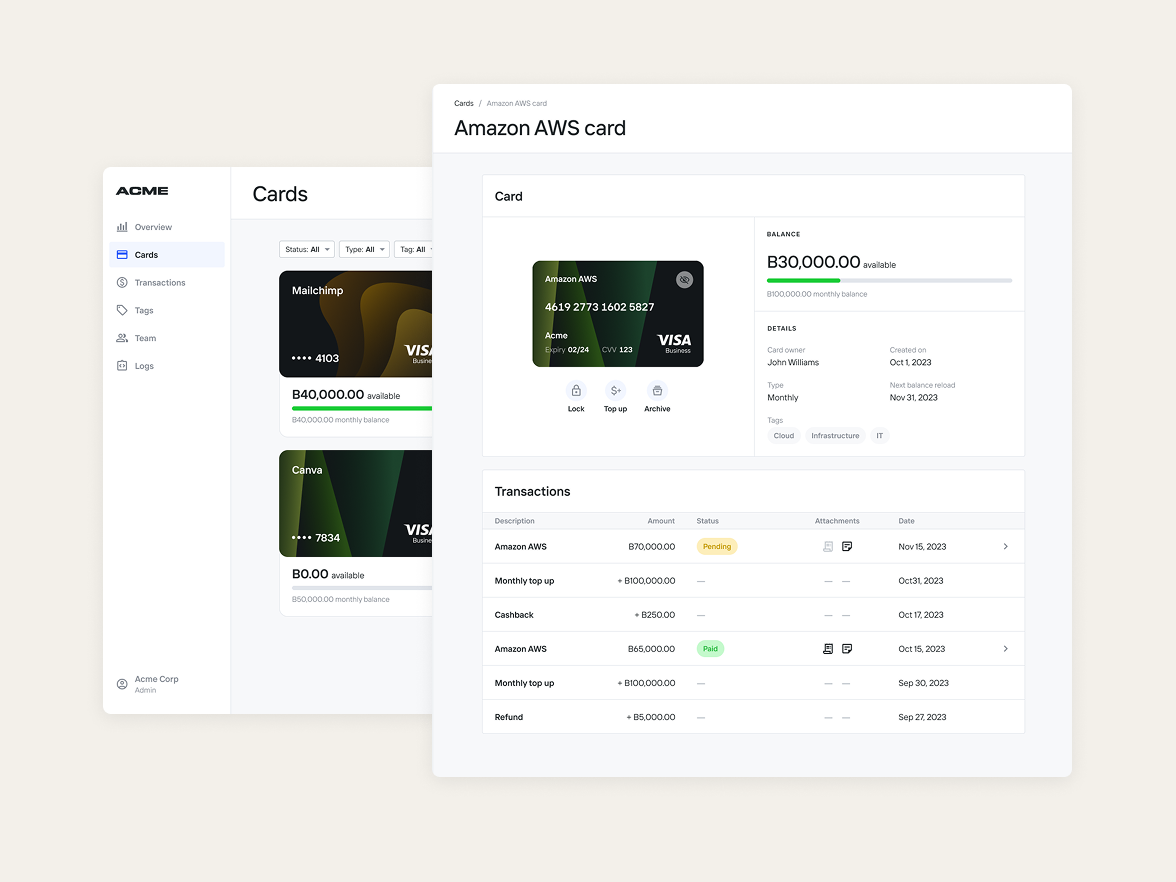Click the Amazon AWS Visa card image
Screen dimensions: 1176x882
[618, 314]
